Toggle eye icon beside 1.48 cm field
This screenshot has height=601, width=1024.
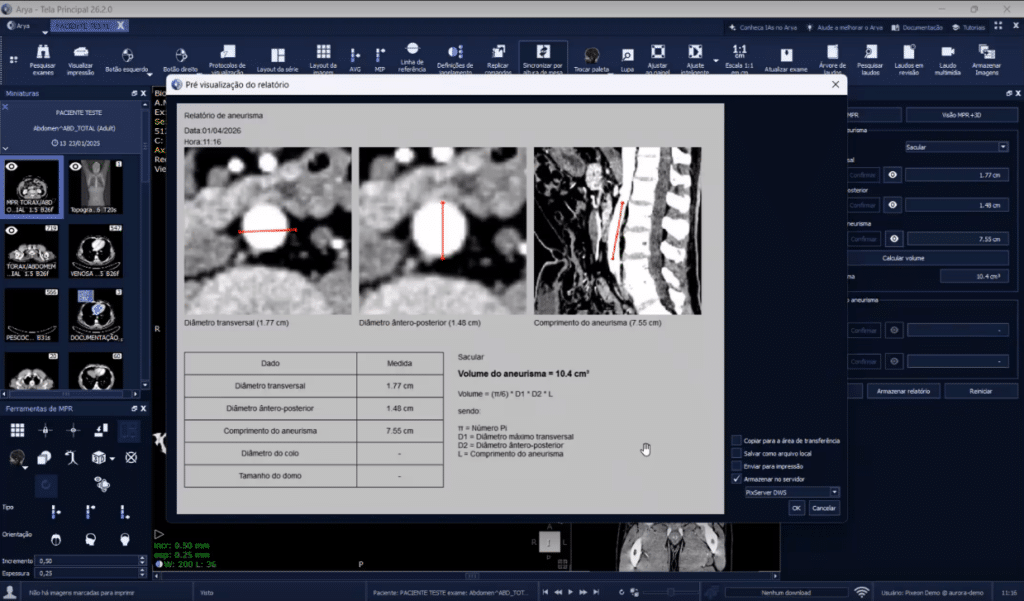(892, 204)
